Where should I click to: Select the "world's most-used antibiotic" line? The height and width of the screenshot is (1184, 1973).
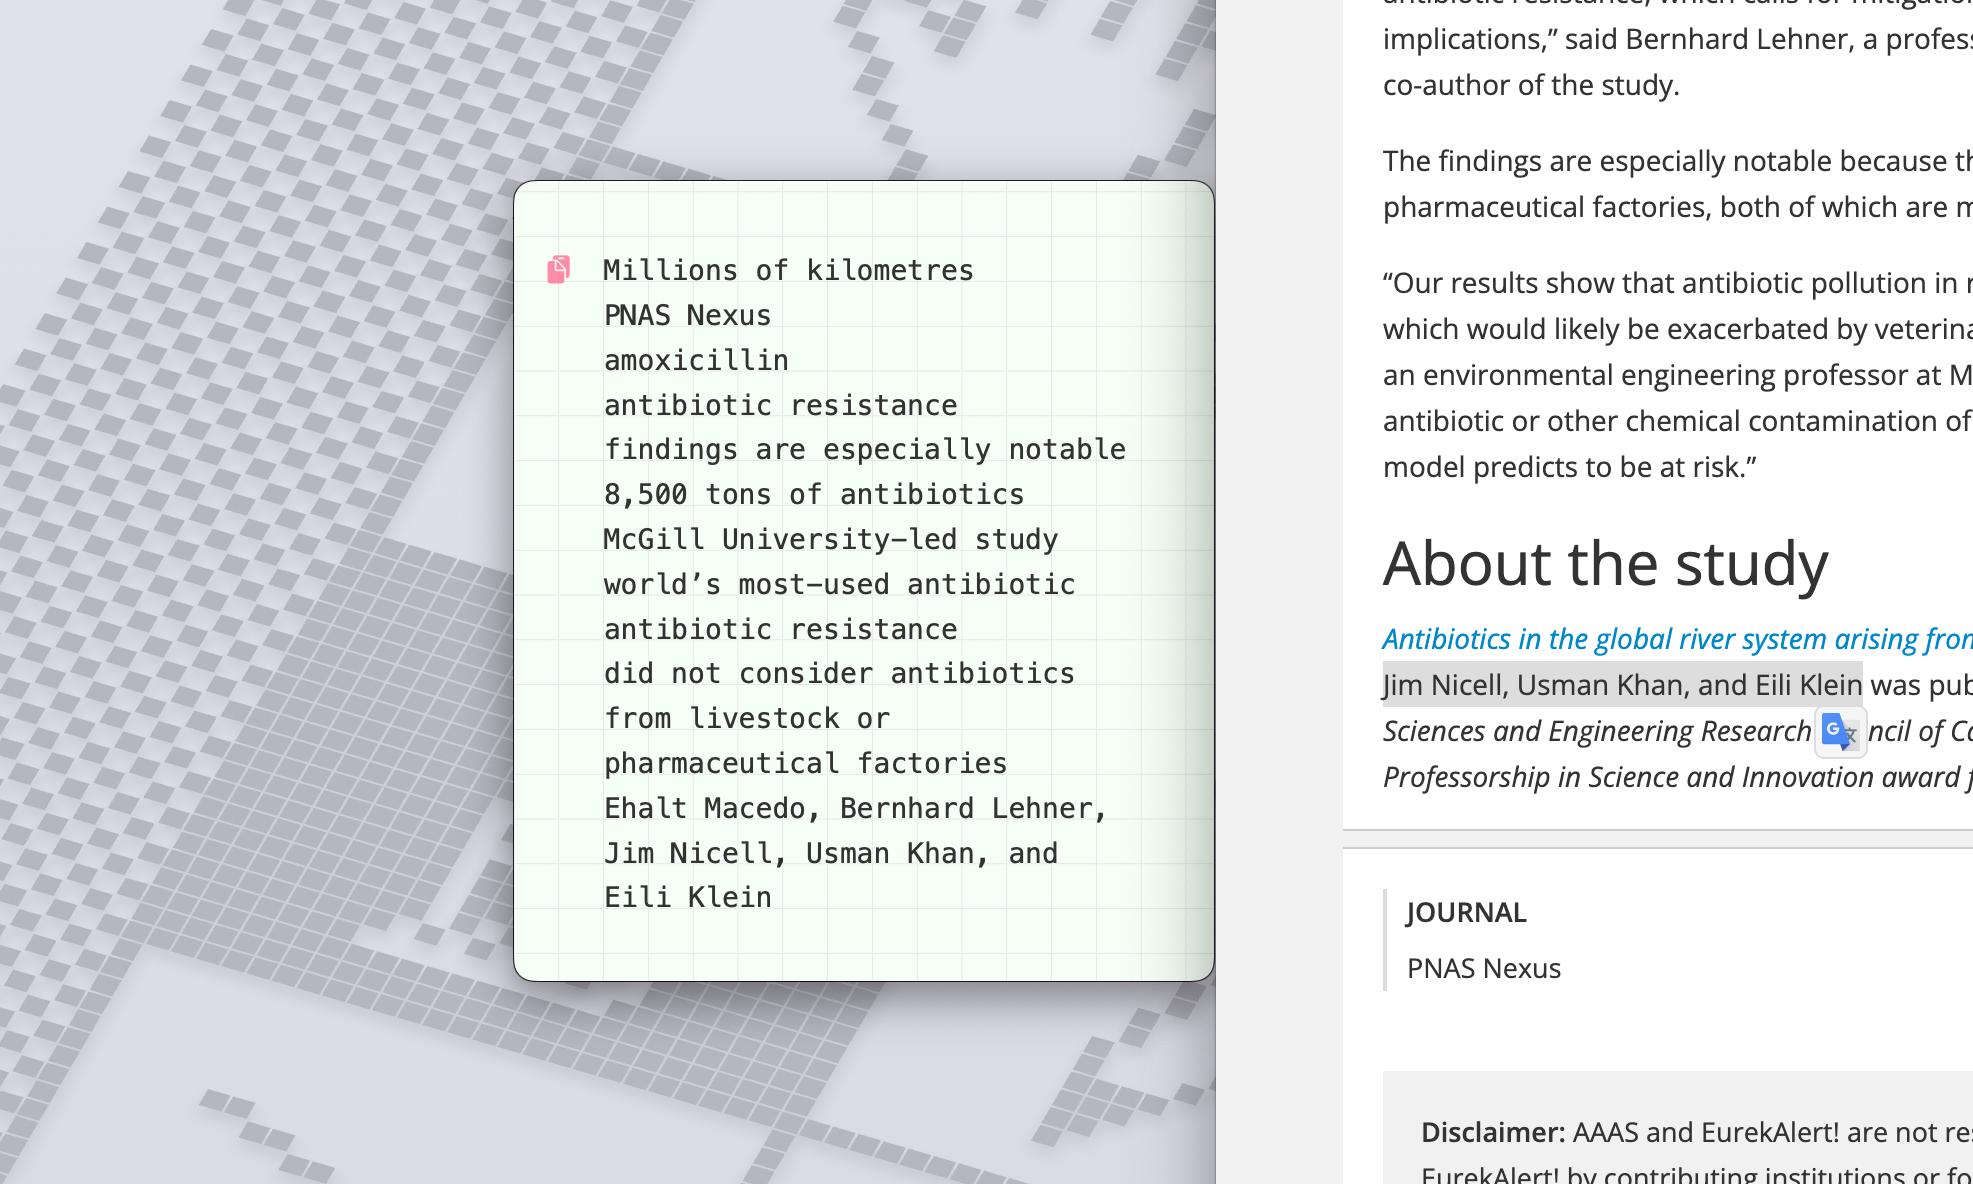tap(839, 583)
